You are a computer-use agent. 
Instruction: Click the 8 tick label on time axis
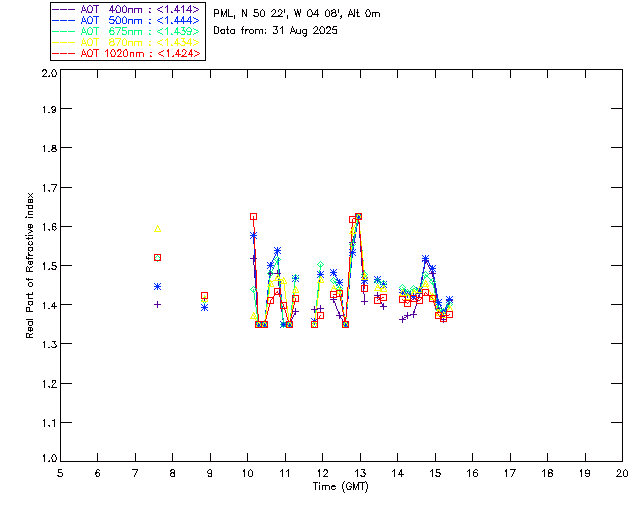pyautogui.click(x=173, y=473)
